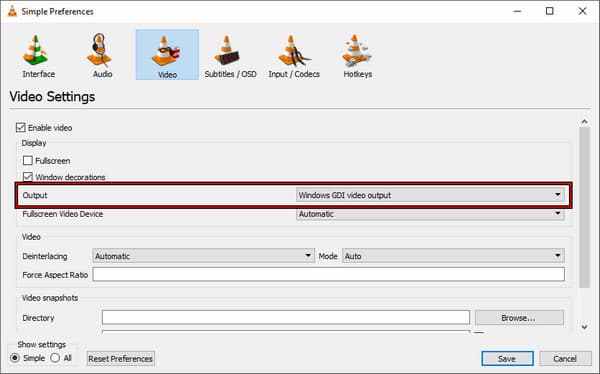This screenshot has width=600, height=374.
Task: Click the Deinterlacing label
Action: pos(45,256)
